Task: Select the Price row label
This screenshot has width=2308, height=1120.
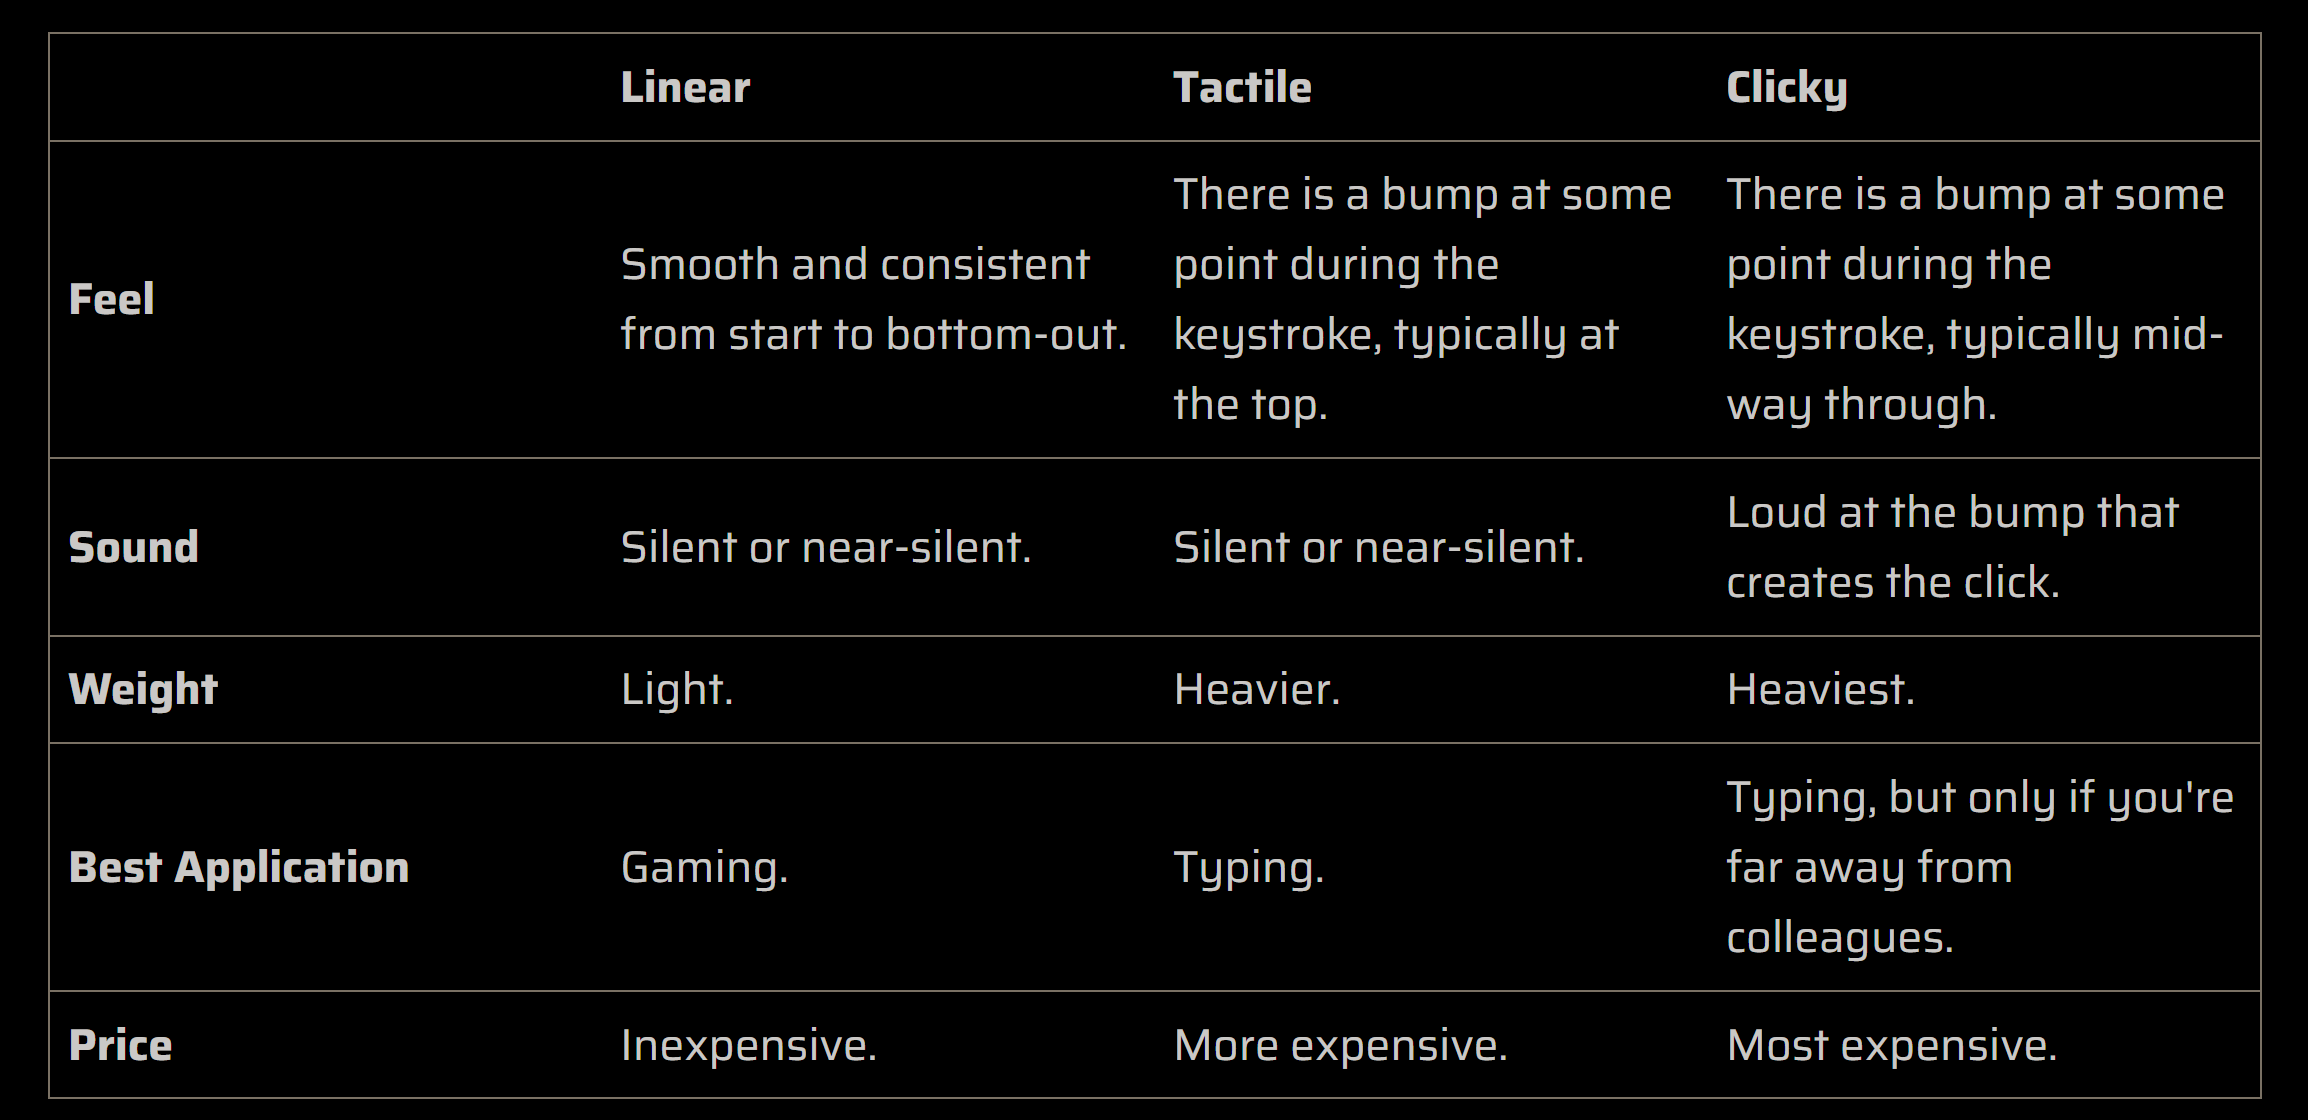Action: tap(121, 1045)
